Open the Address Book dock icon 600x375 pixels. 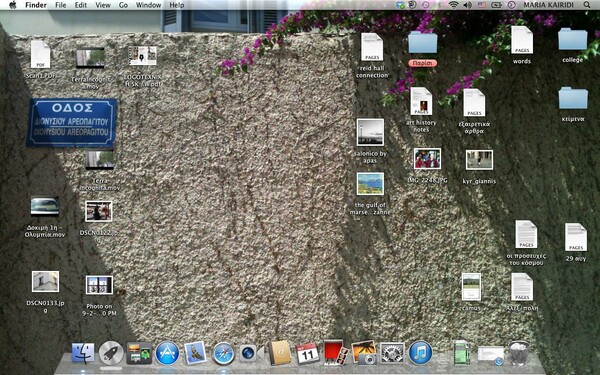[x=280, y=353]
